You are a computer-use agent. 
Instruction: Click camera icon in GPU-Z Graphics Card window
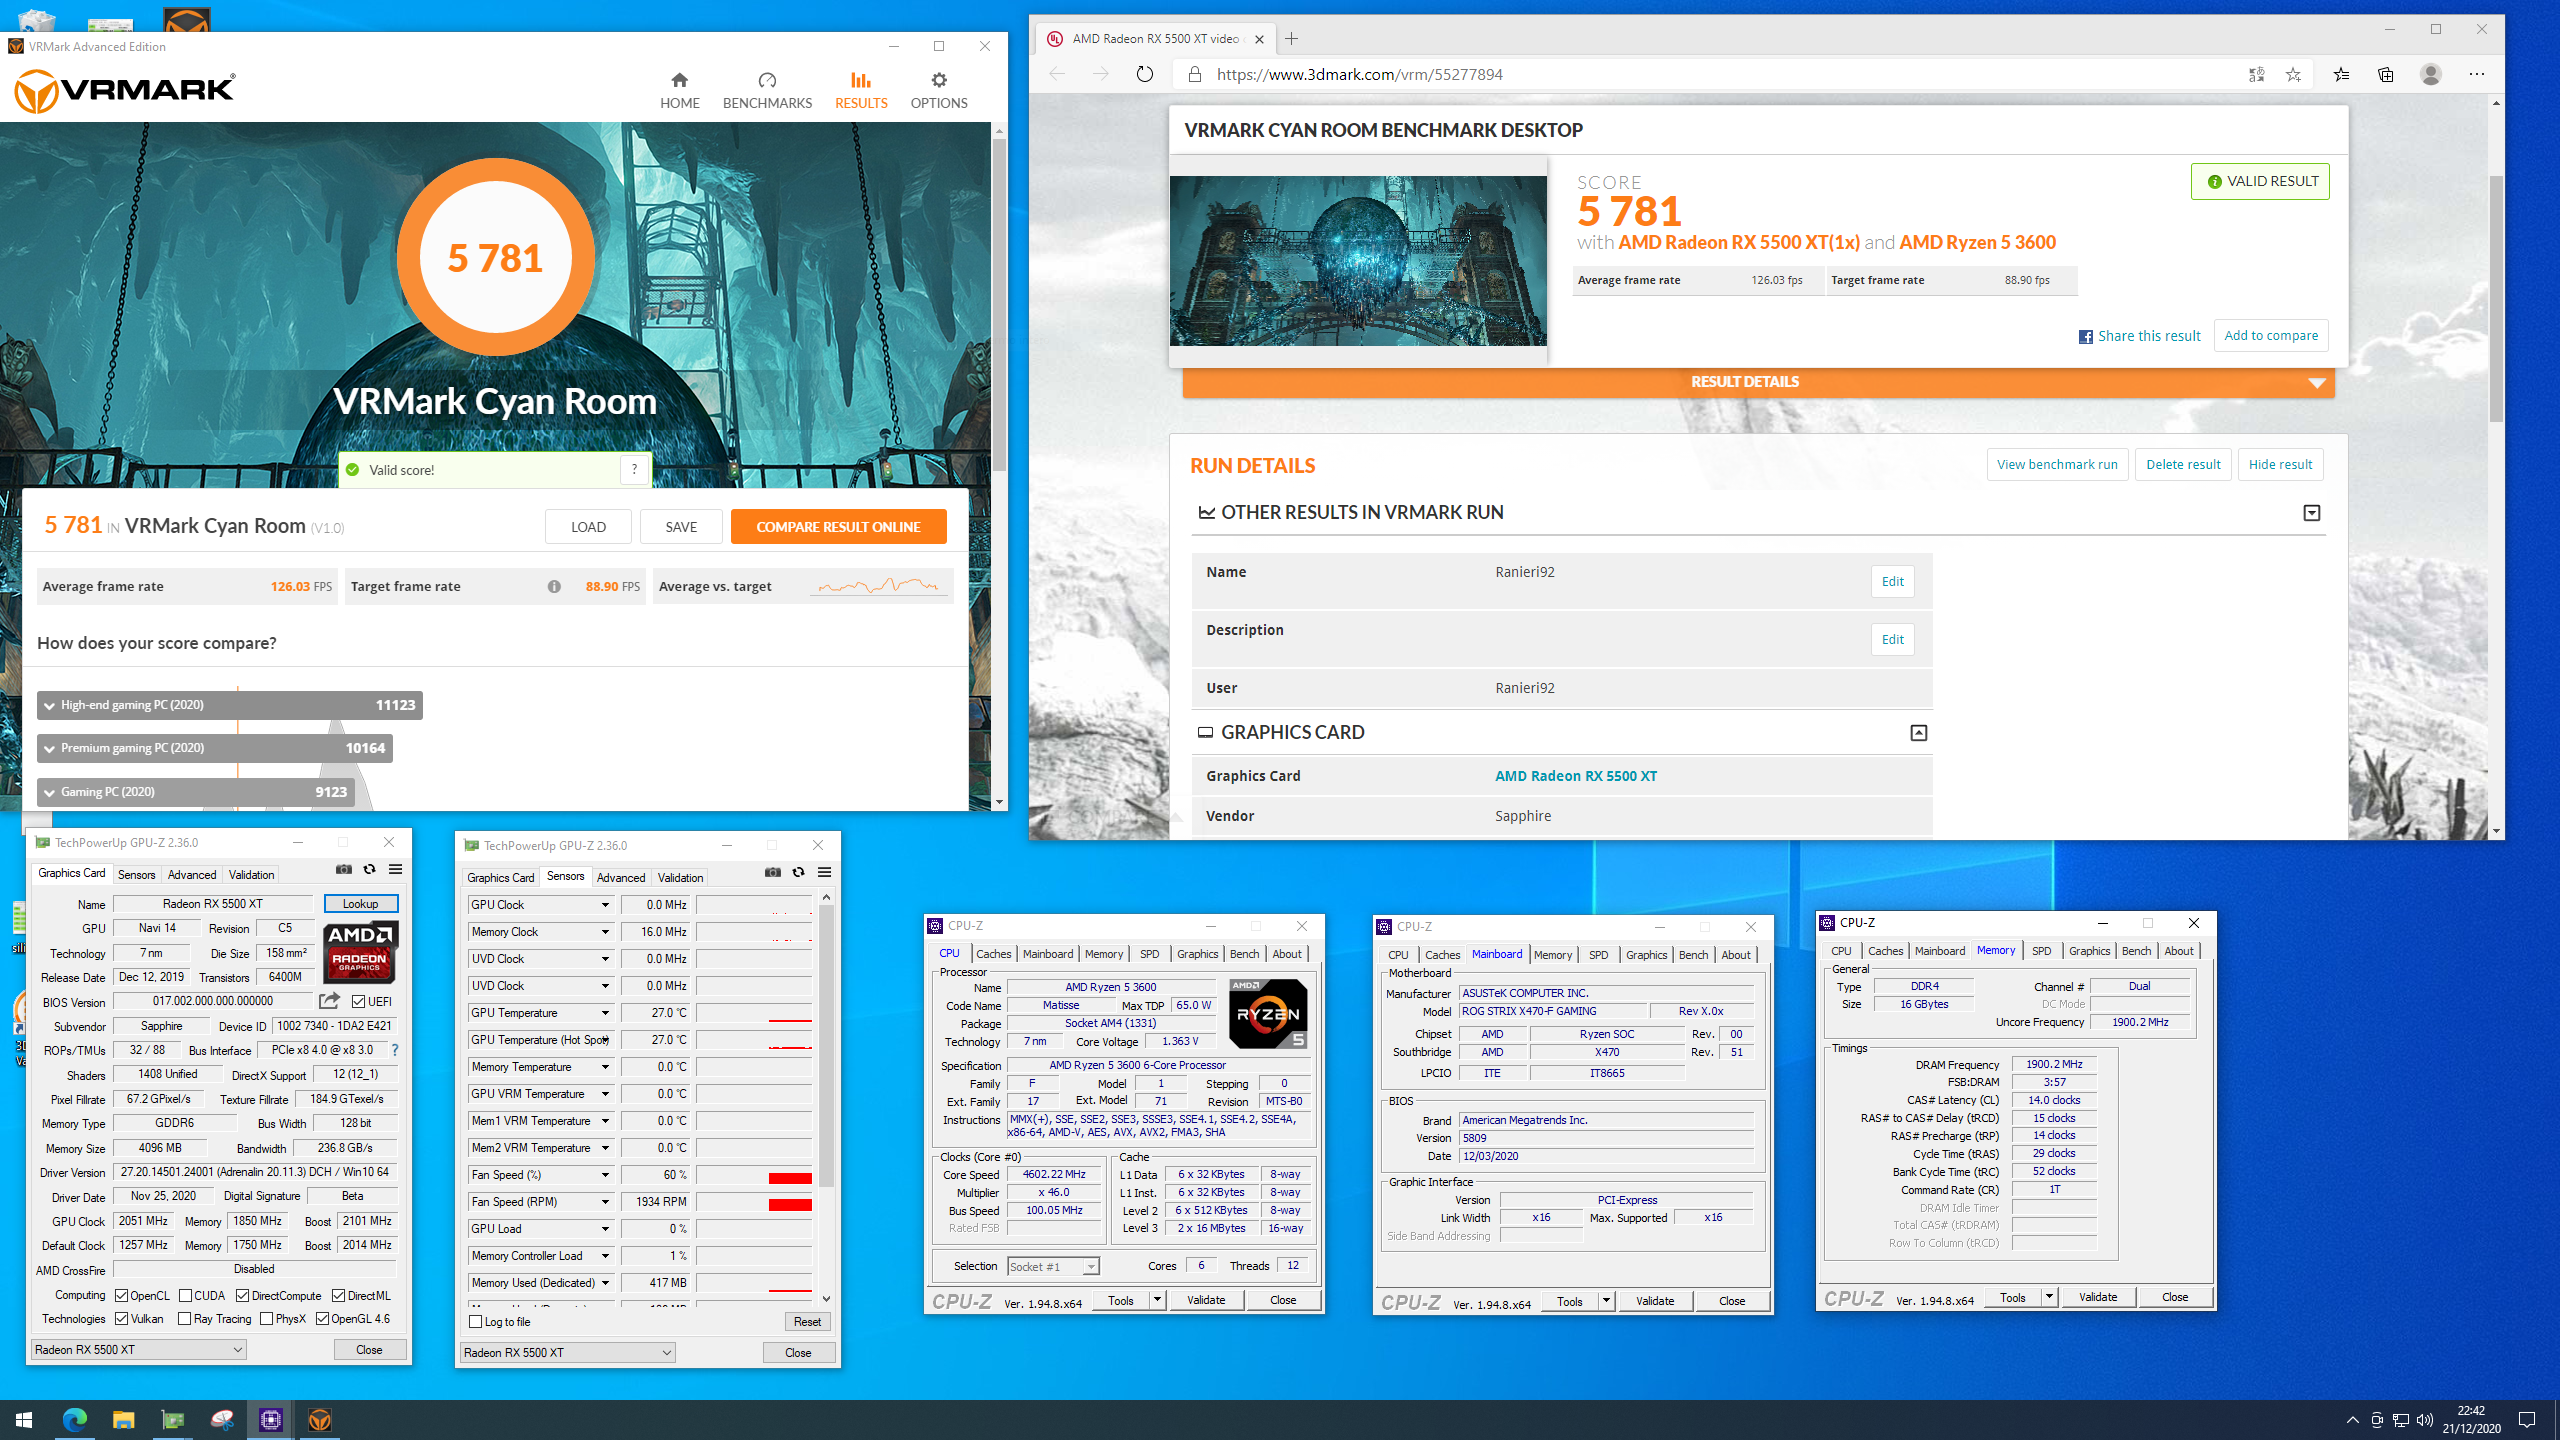coord(344,870)
